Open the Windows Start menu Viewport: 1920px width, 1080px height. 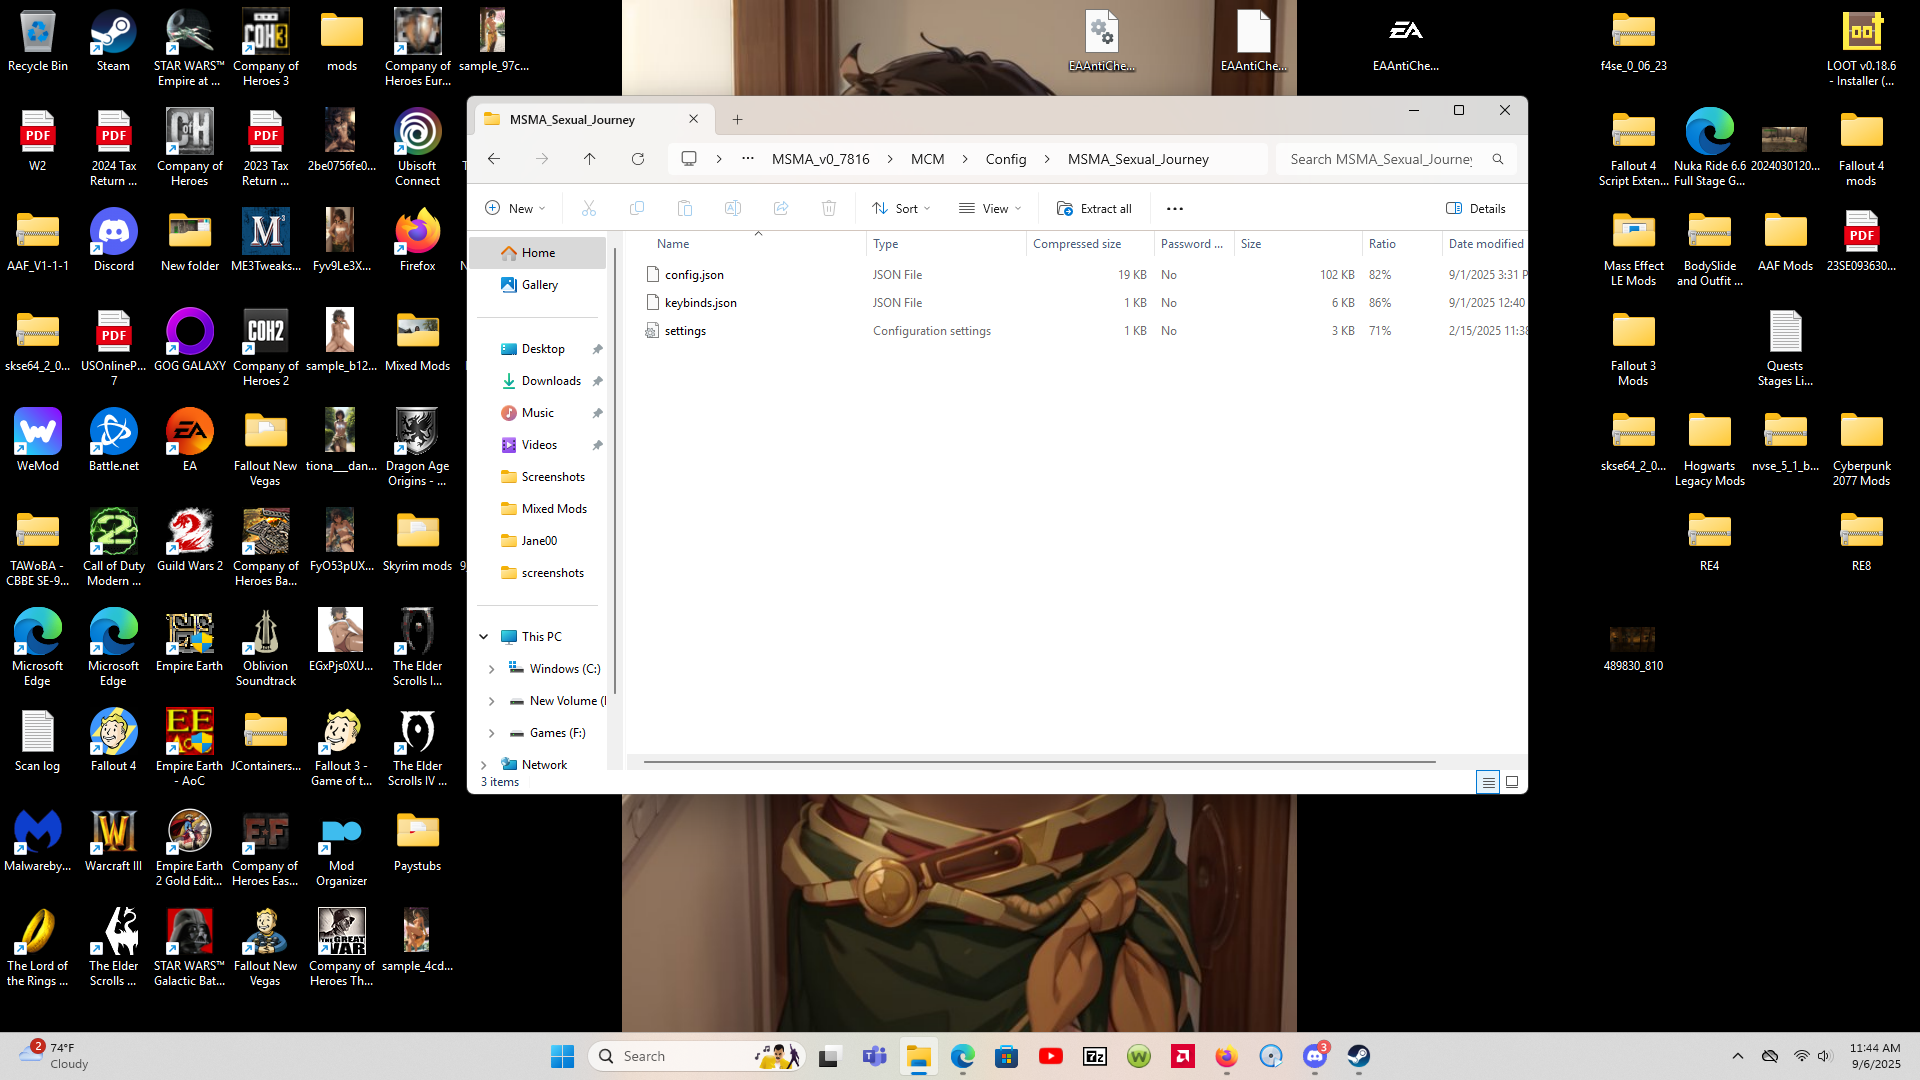point(563,1056)
